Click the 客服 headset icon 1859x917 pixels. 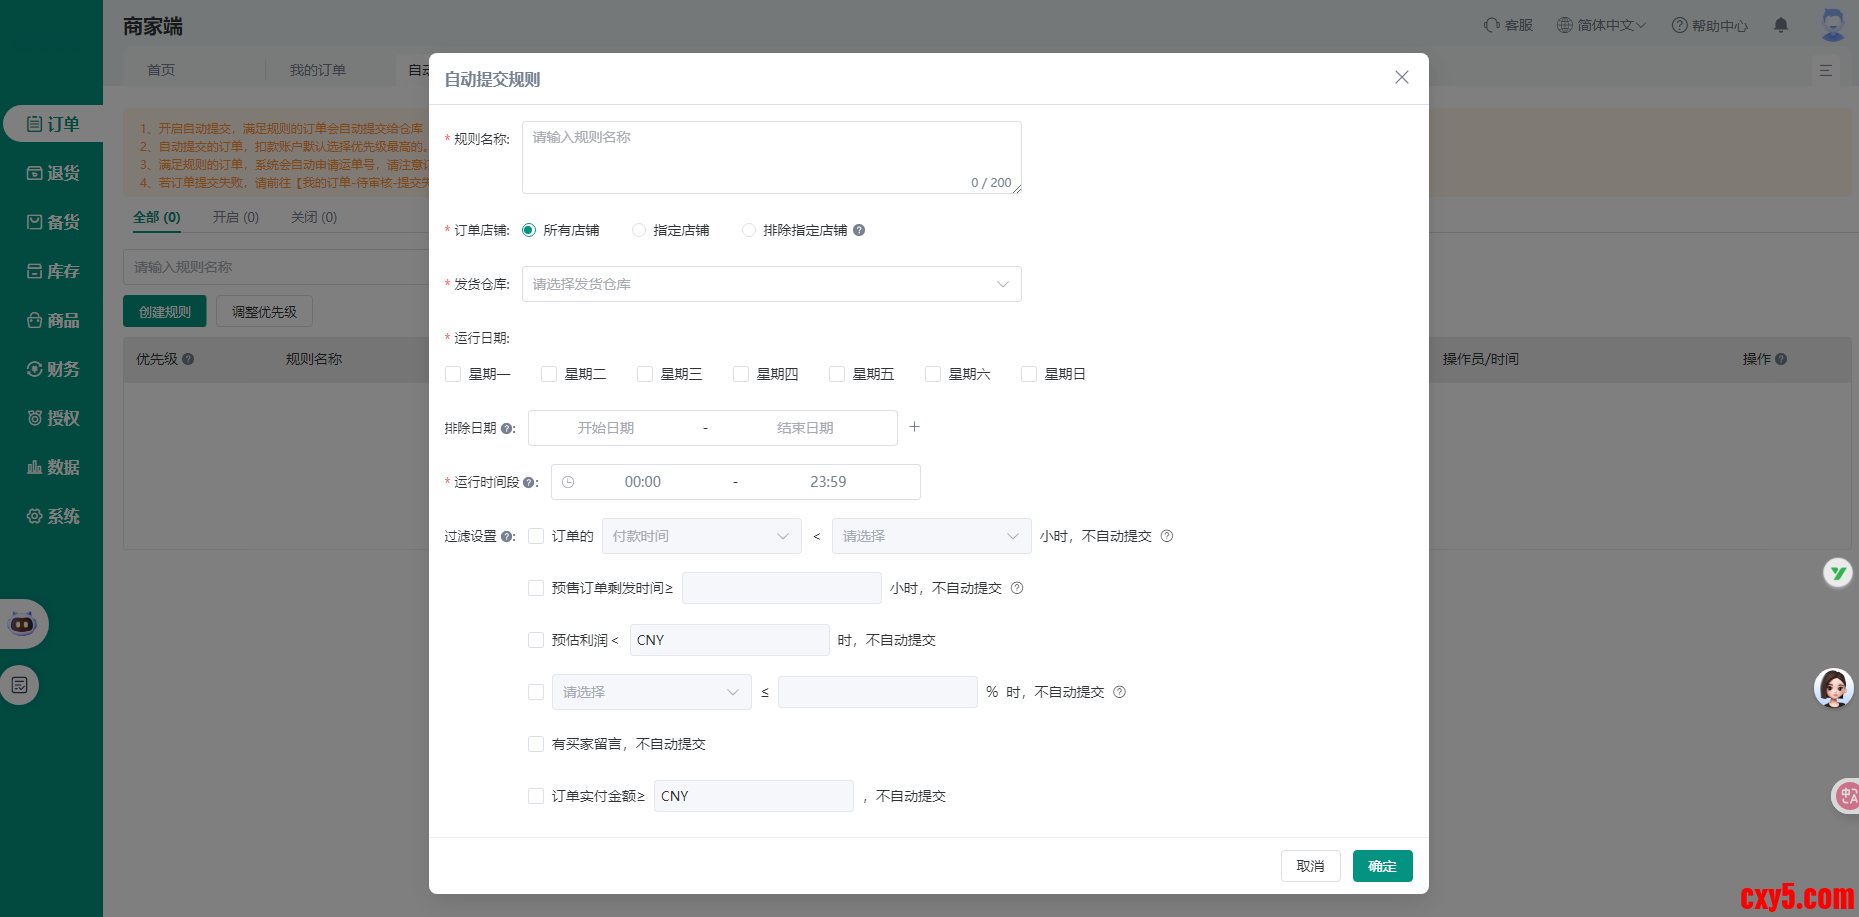[x=1492, y=25]
